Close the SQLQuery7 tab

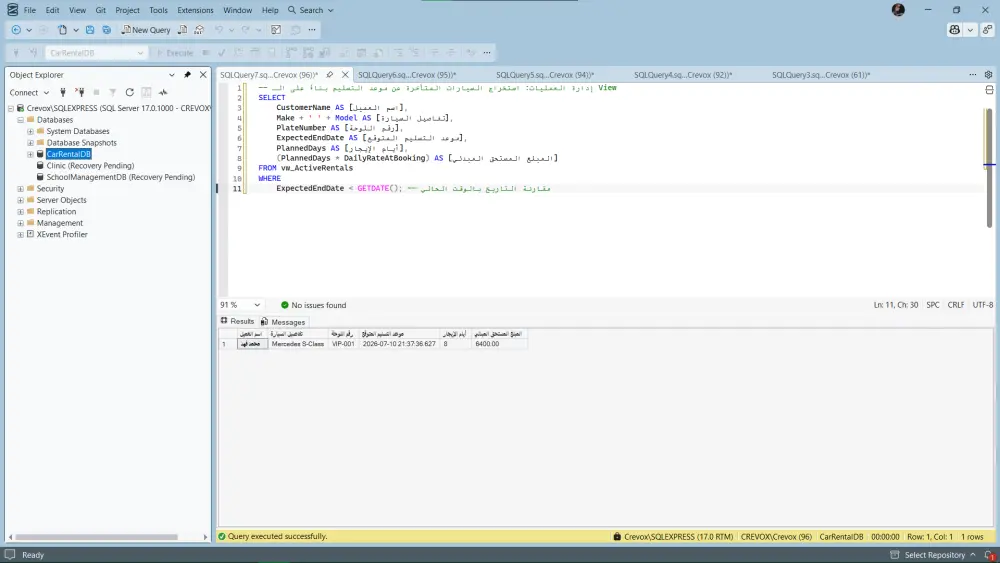[345, 75]
